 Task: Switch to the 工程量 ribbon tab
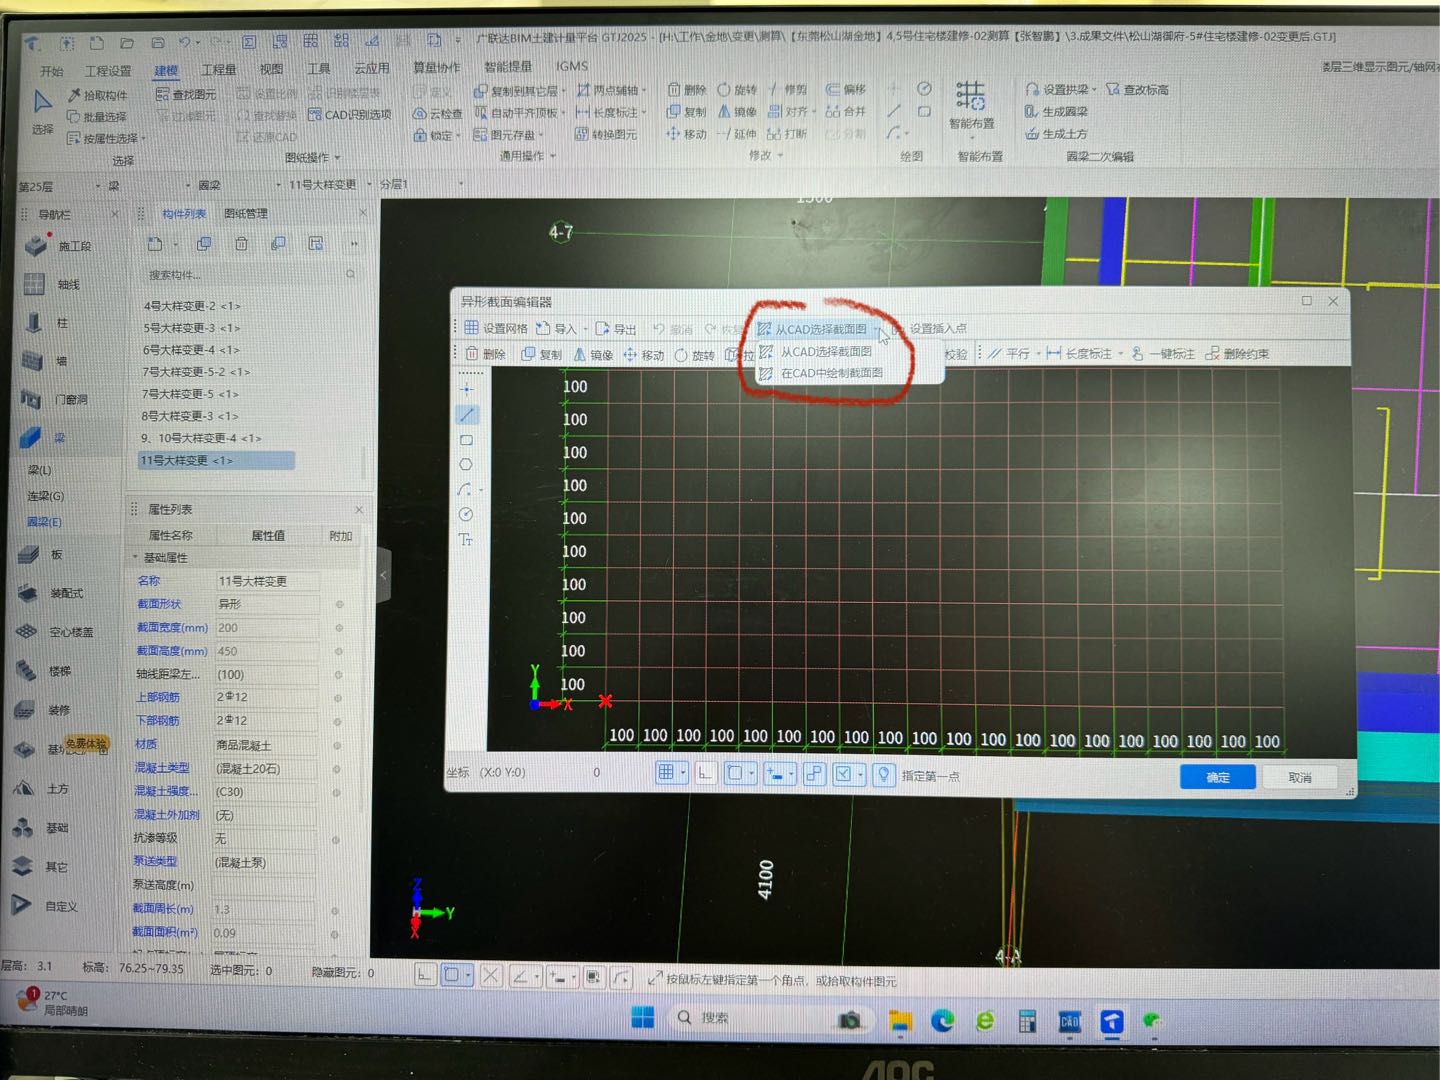219,70
